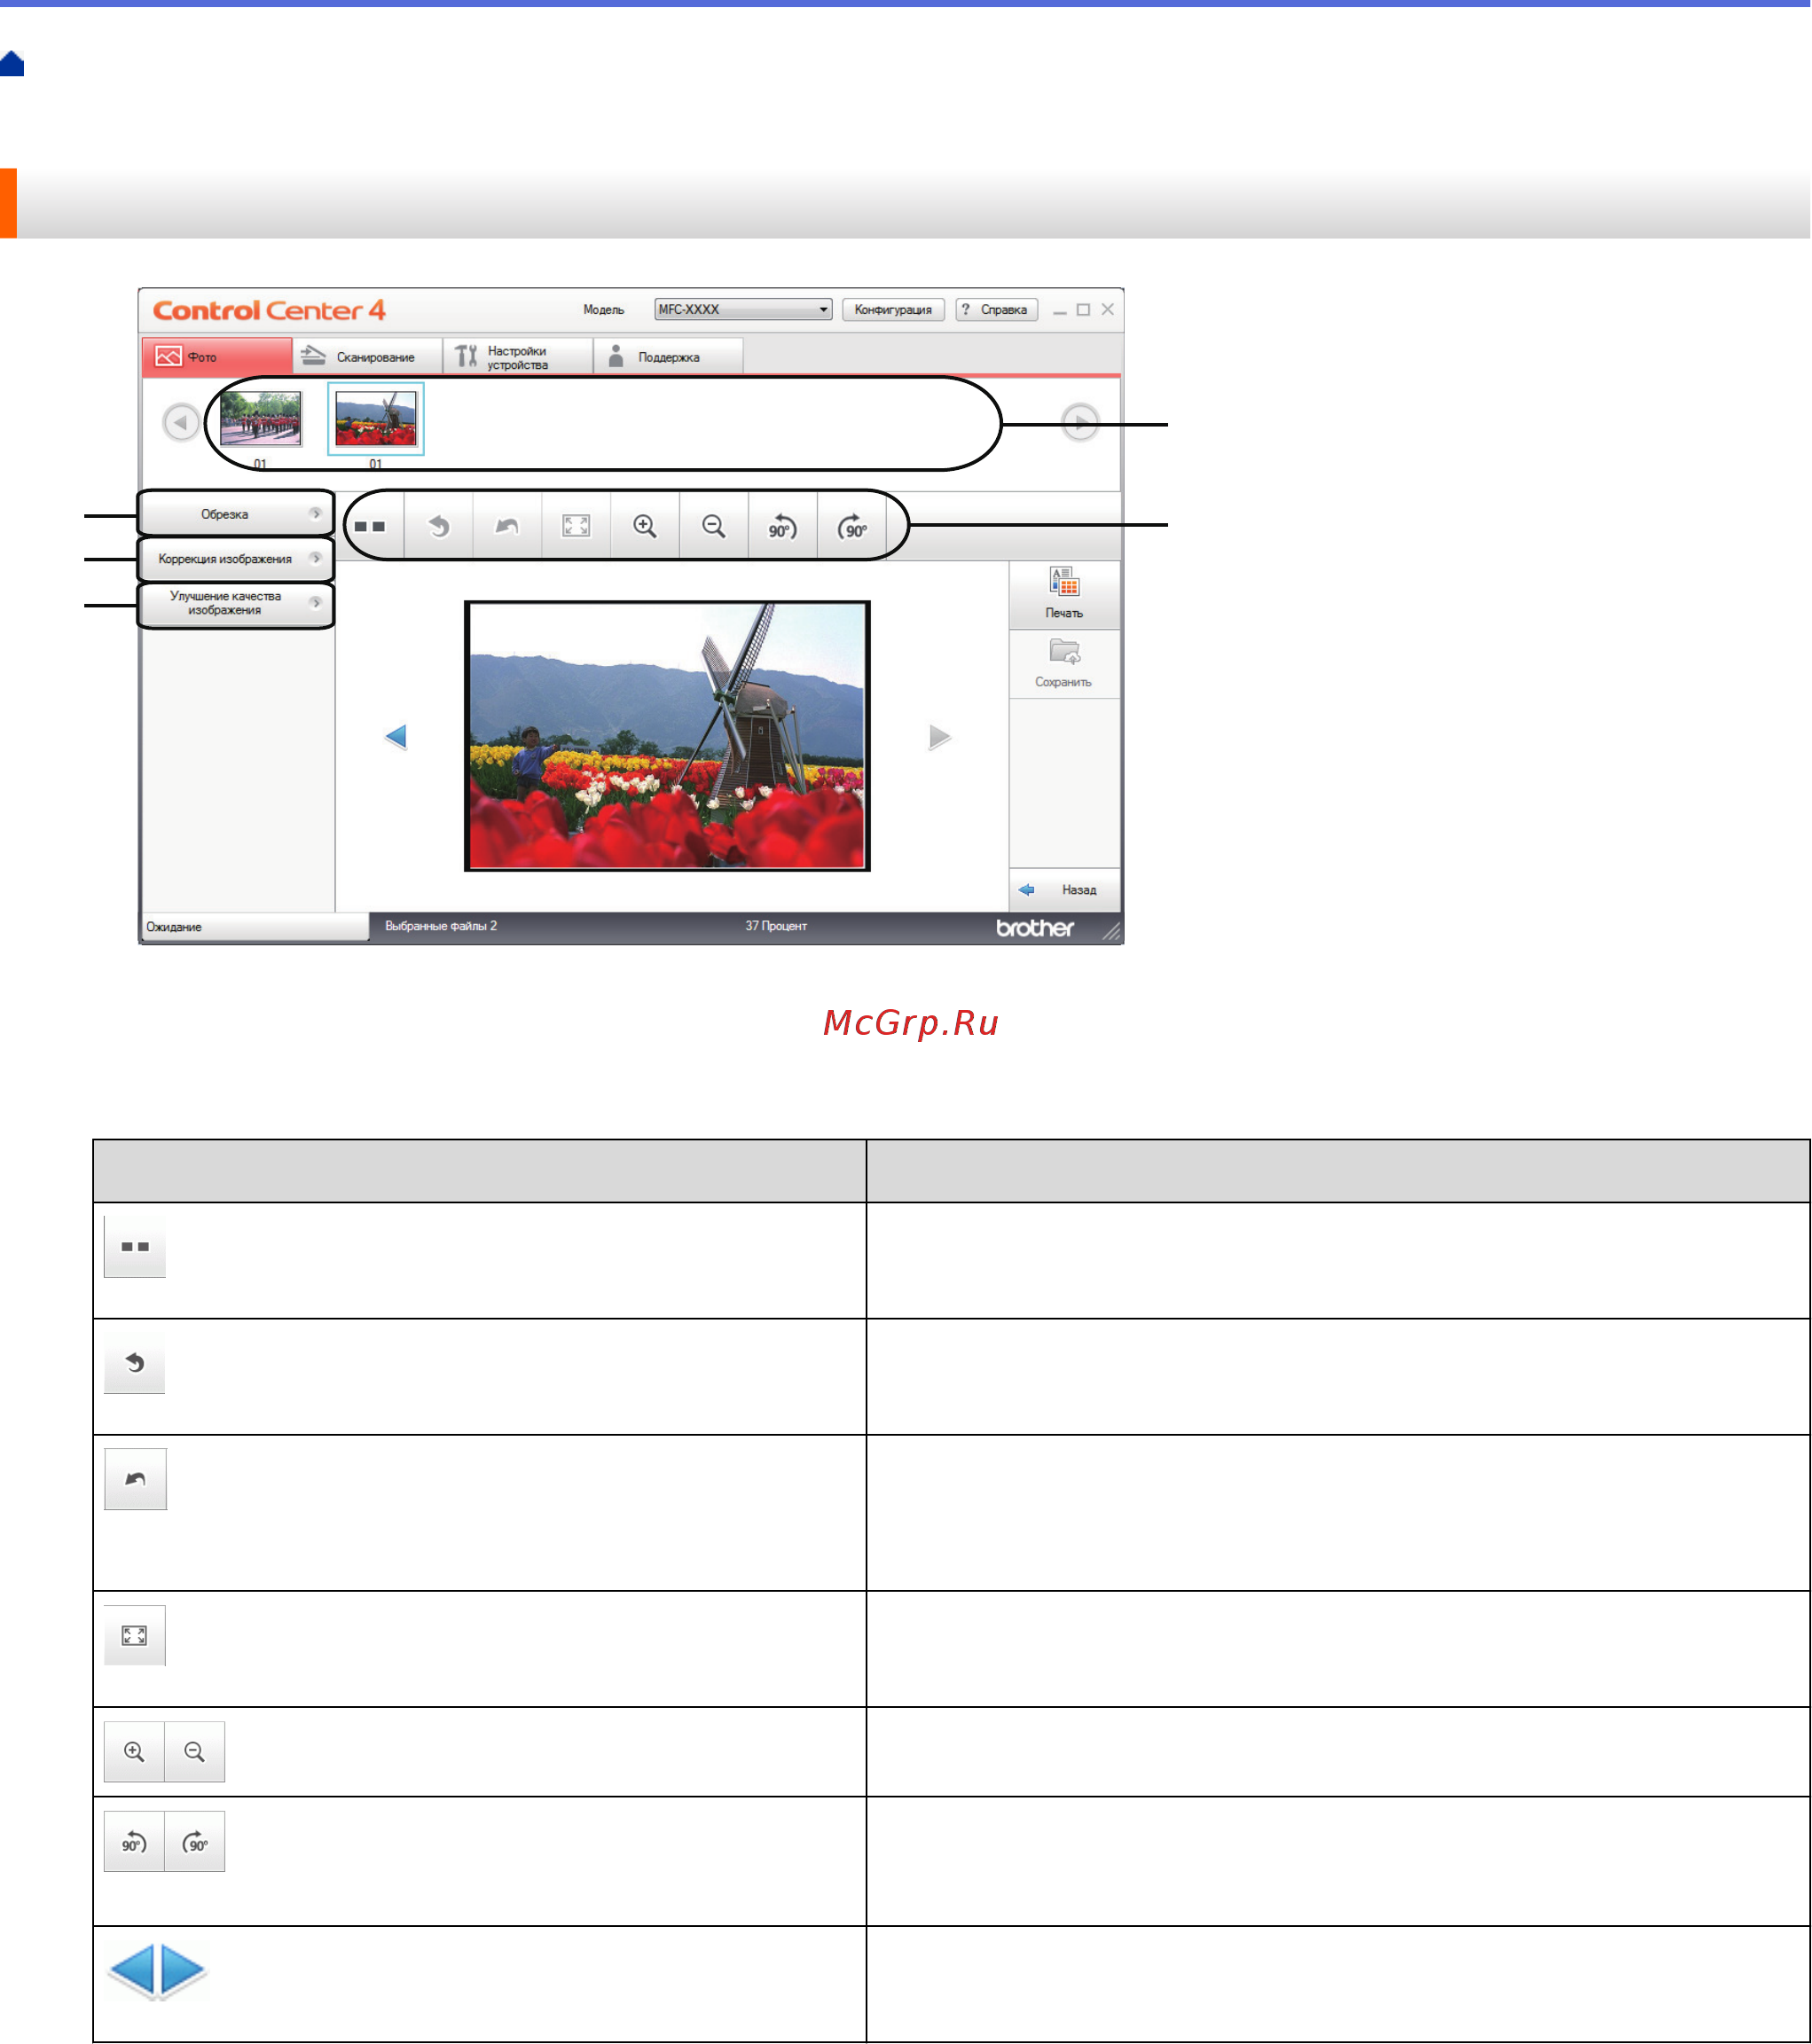Click the Назад button
Screen dimensions: 1812x2044
(1065, 889)
